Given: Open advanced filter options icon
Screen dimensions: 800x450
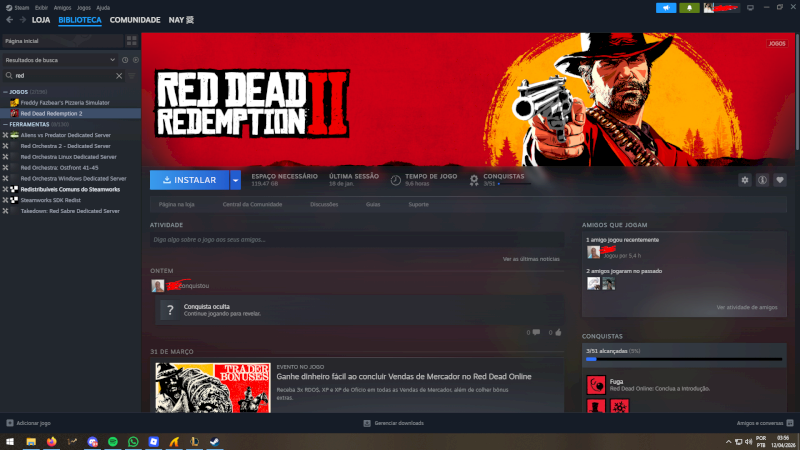Looking at the screenshot, I should [x=132, y=76].
